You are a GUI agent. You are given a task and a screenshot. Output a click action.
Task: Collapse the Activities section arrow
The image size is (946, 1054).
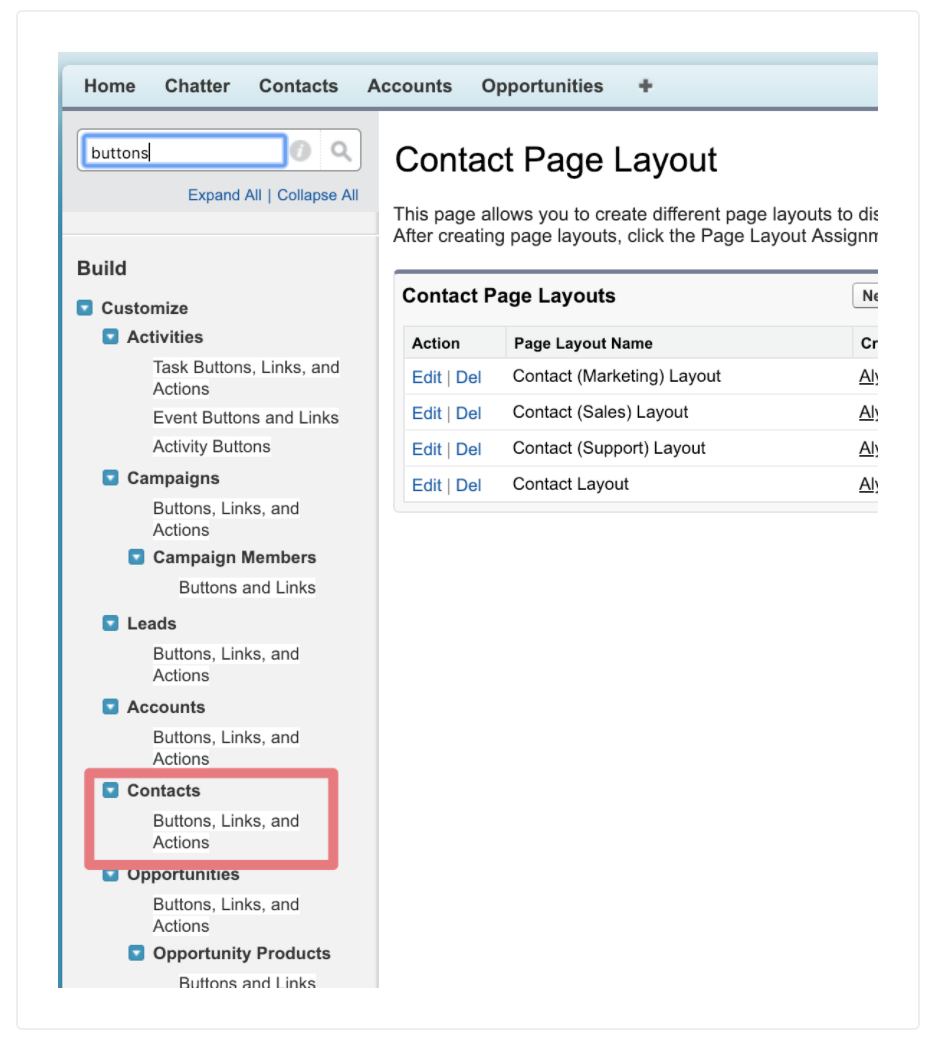(111, 337)
